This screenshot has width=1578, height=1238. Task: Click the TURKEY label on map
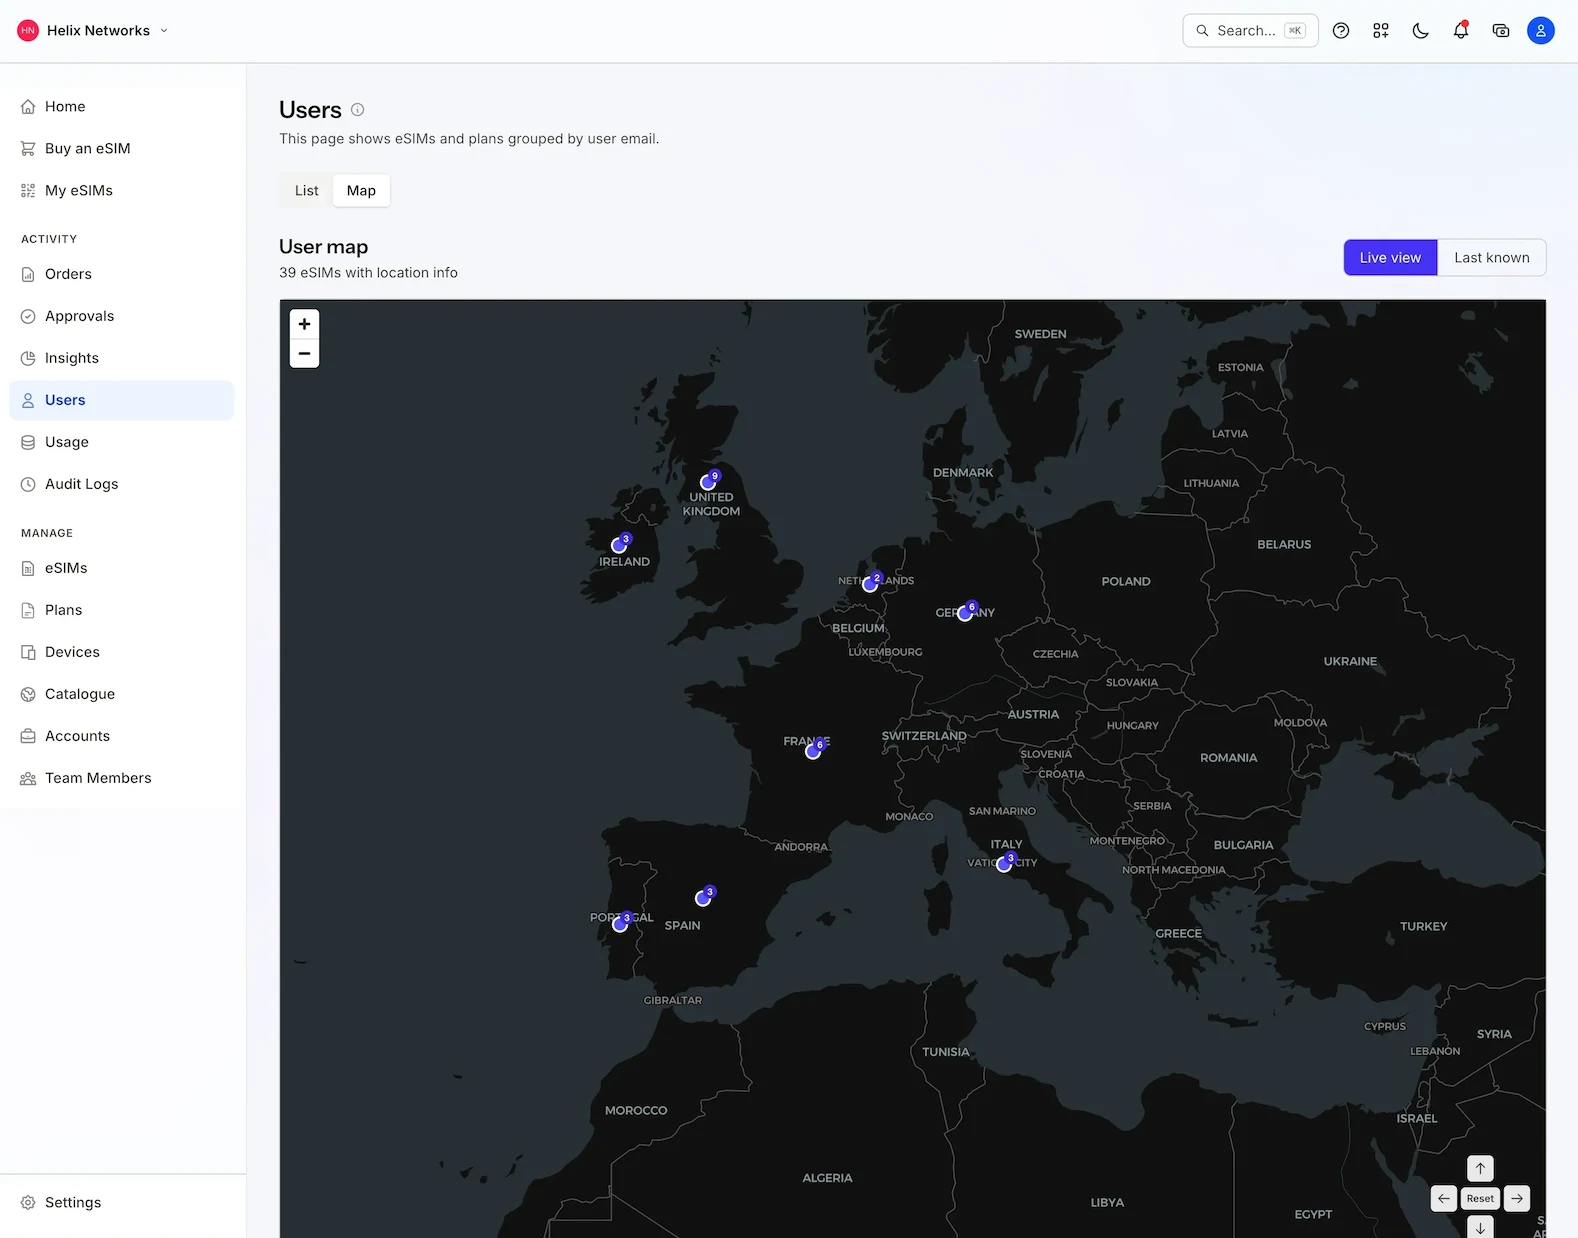(1424, 926)
